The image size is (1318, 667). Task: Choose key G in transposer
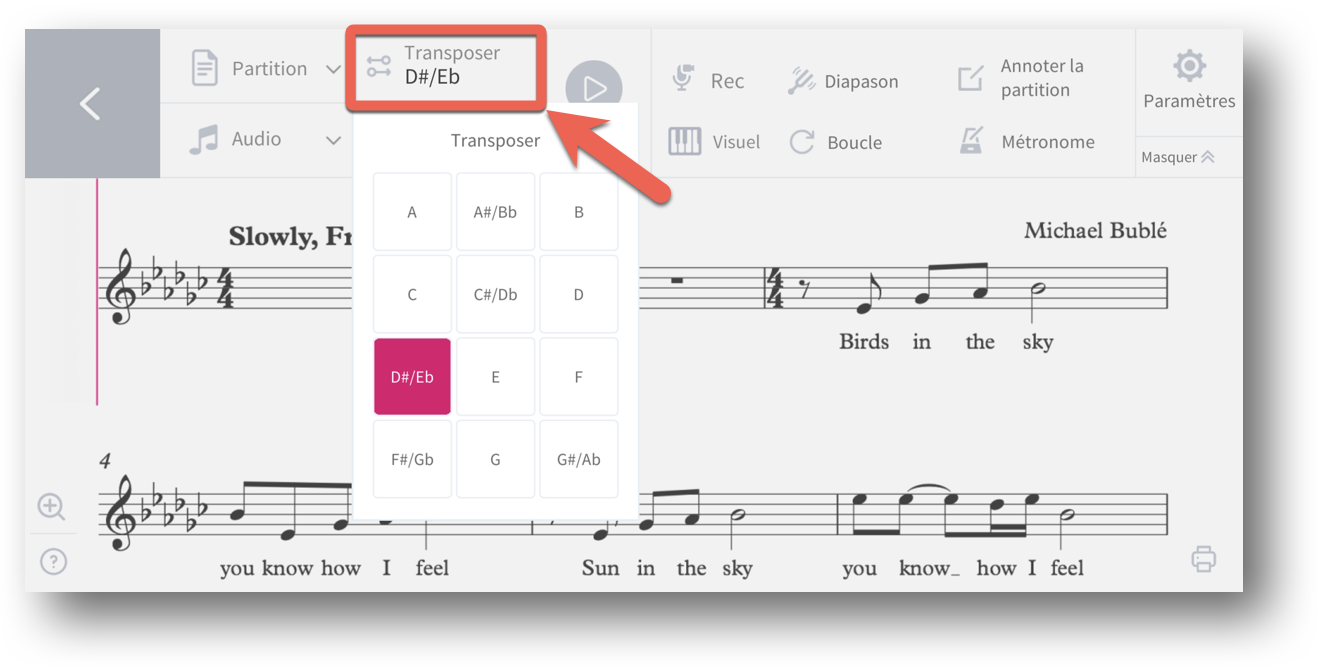click(496, 460)
